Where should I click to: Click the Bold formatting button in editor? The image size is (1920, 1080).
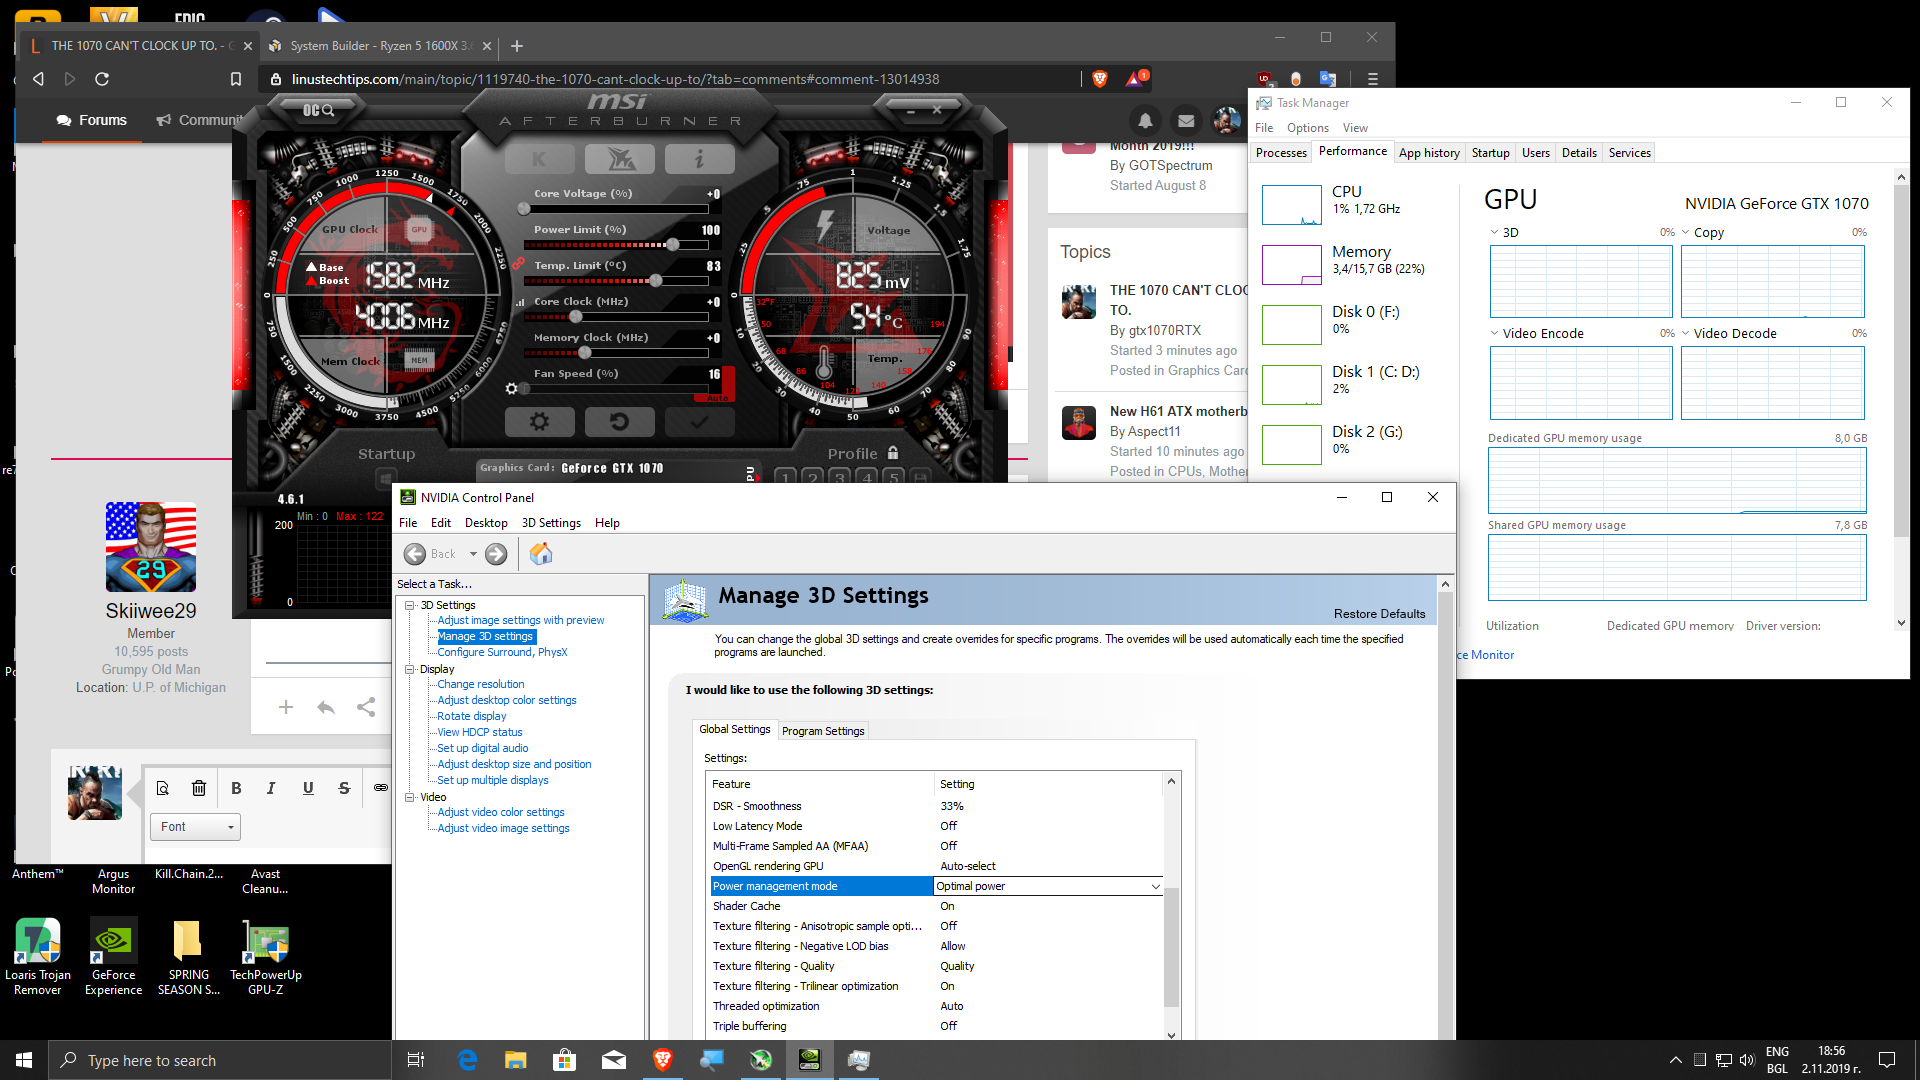236,788
